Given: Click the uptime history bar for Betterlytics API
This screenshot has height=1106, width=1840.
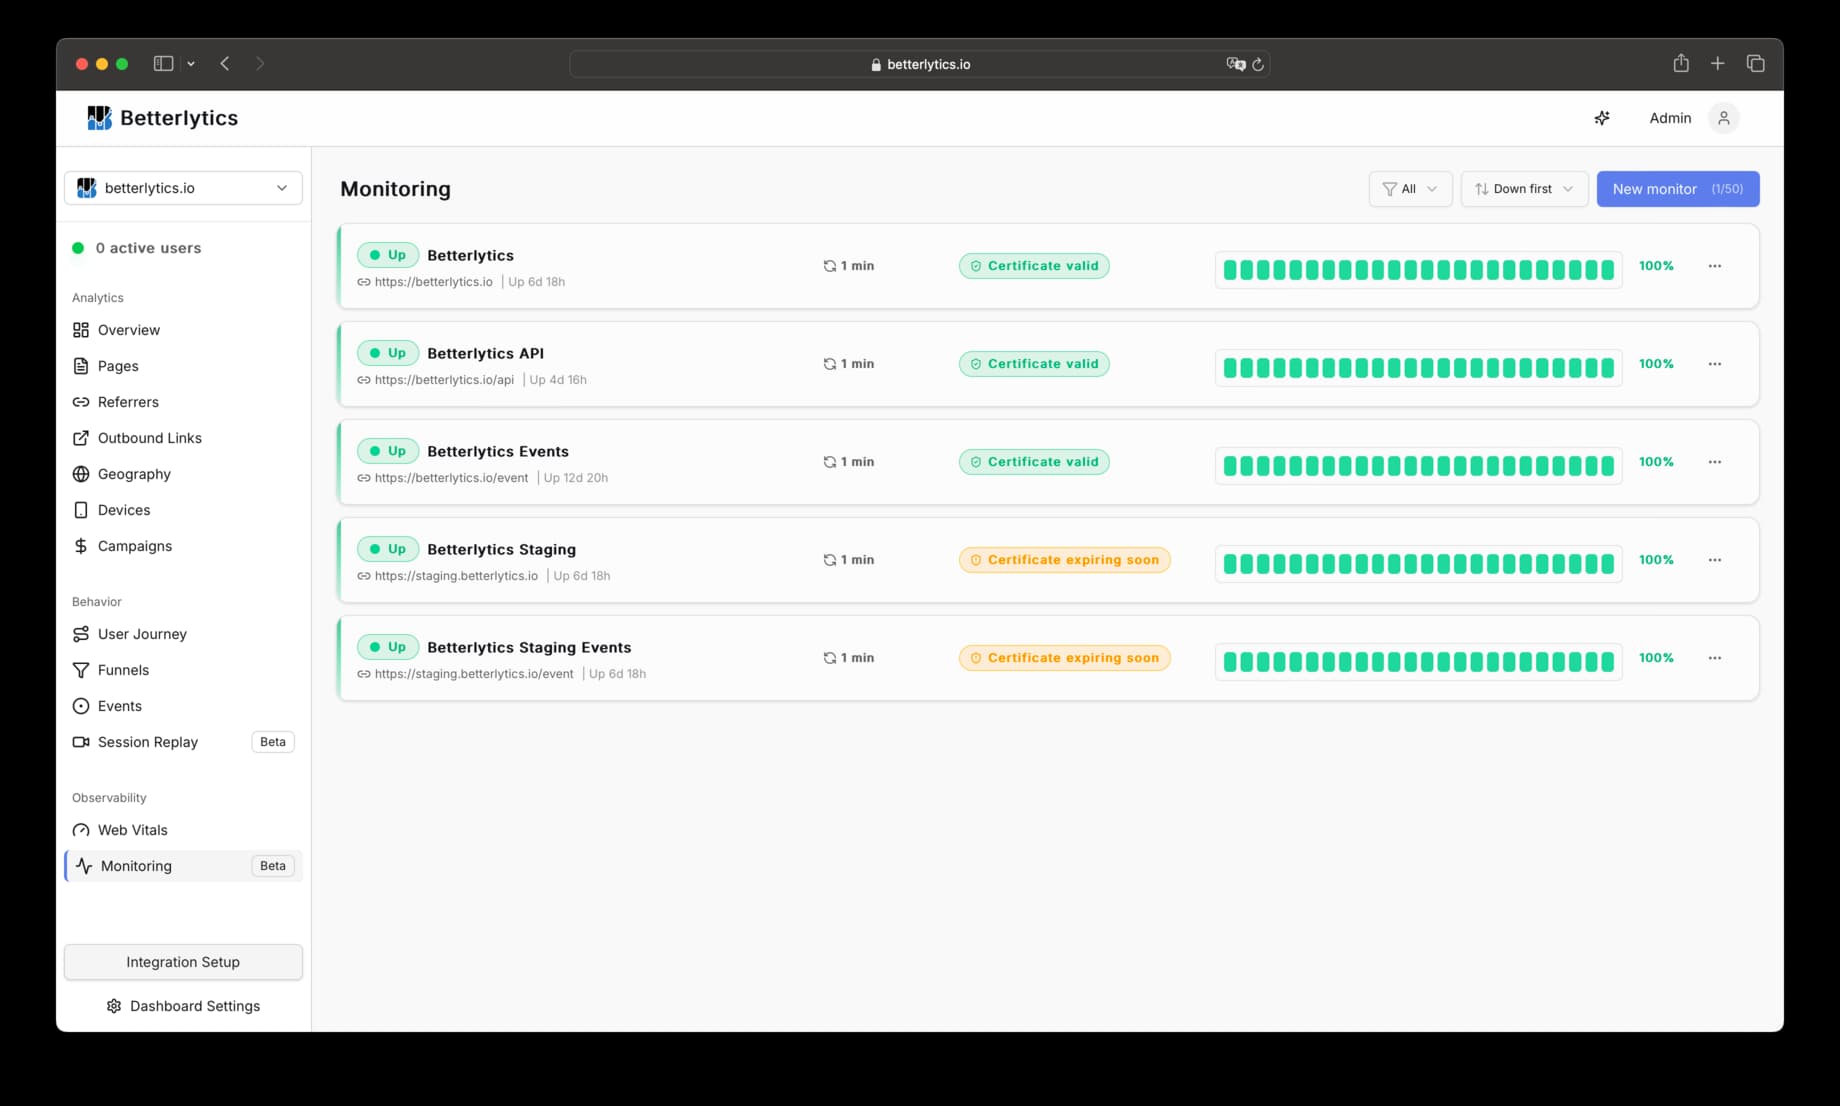Looking at the screenshot, I should 1417,366.
